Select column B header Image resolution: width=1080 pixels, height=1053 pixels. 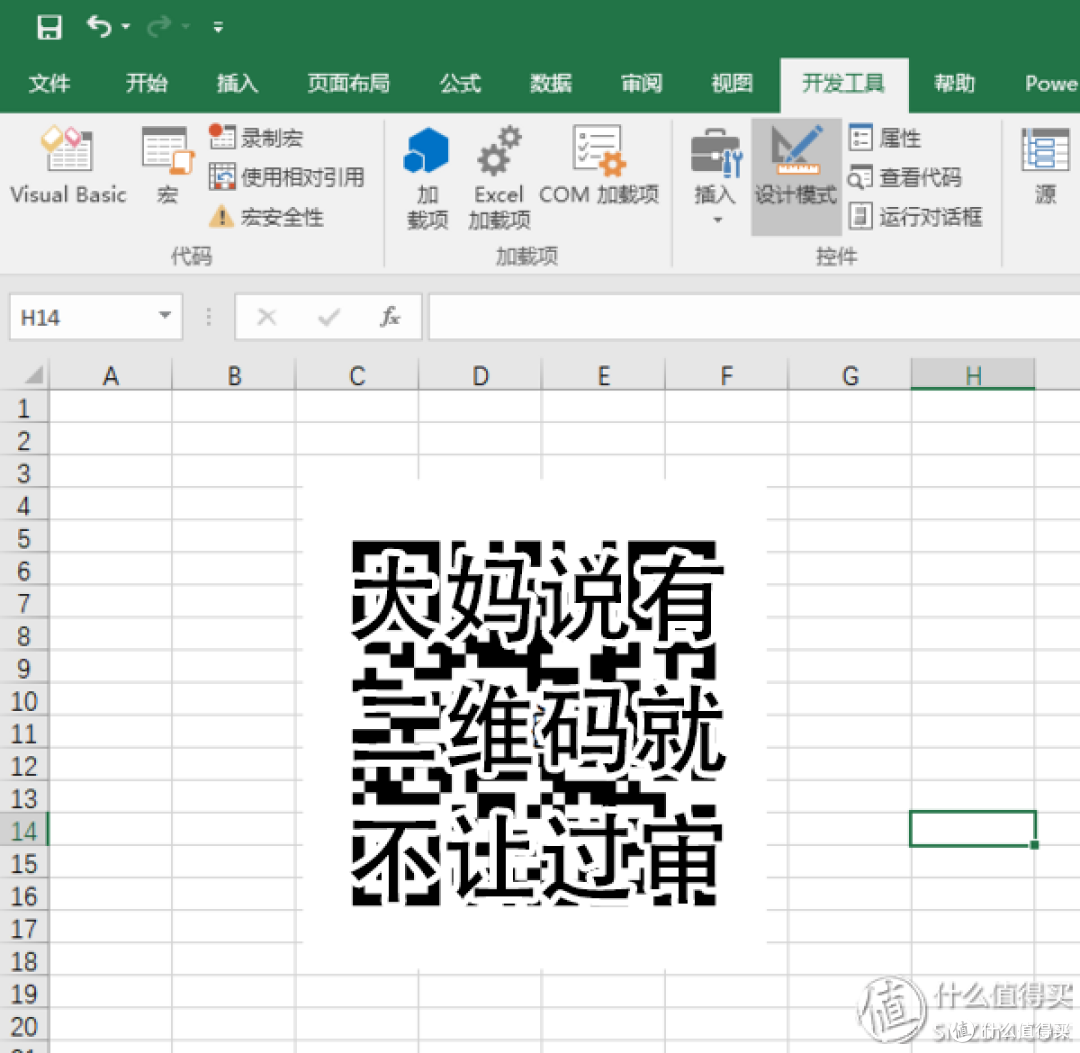pos(234,376)
